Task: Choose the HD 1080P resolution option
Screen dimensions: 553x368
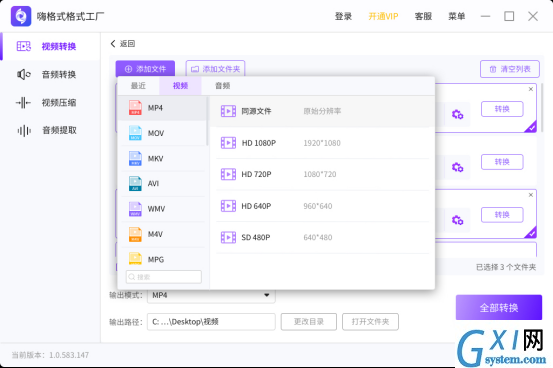Action: [323, 143]
